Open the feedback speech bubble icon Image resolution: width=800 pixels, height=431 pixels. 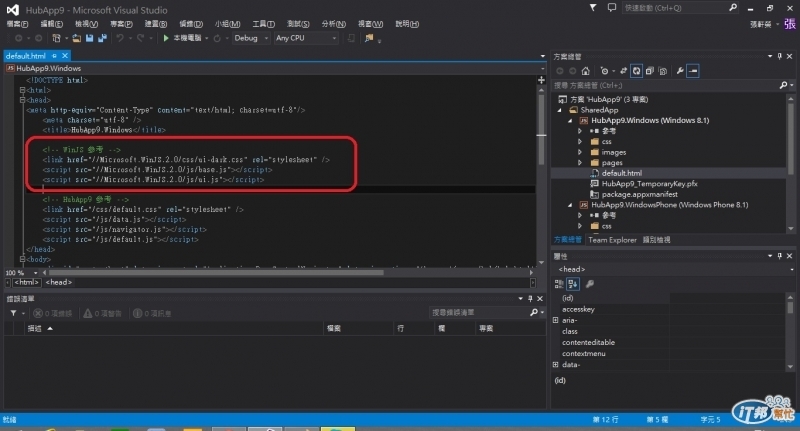click(612, 8)
